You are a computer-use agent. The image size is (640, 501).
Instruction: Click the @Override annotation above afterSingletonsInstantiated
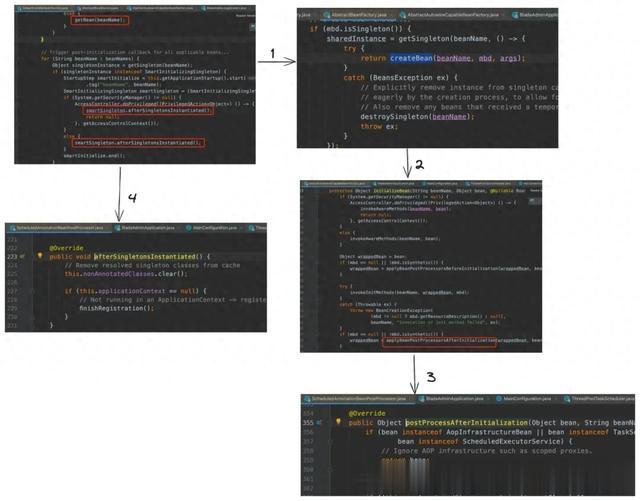(66, 248)
